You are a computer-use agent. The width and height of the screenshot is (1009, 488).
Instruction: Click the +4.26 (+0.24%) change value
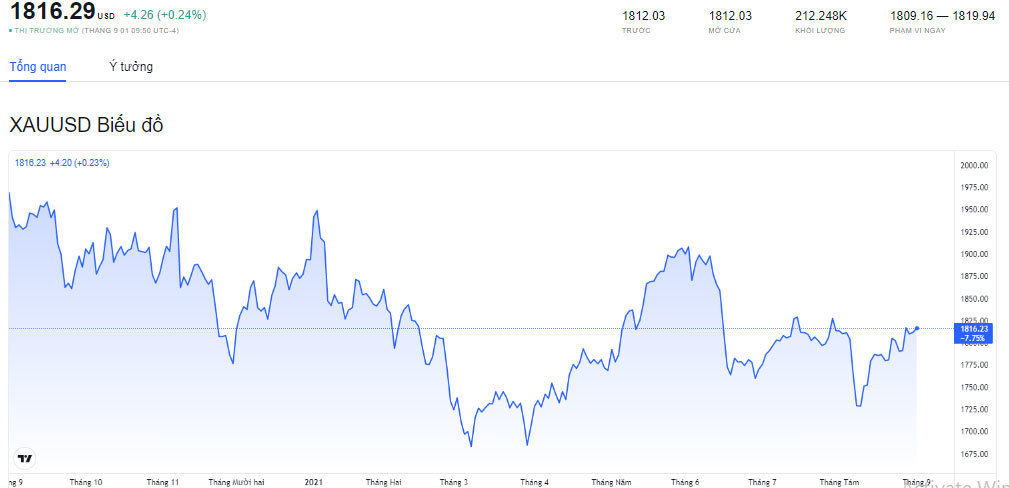[165, 15]
